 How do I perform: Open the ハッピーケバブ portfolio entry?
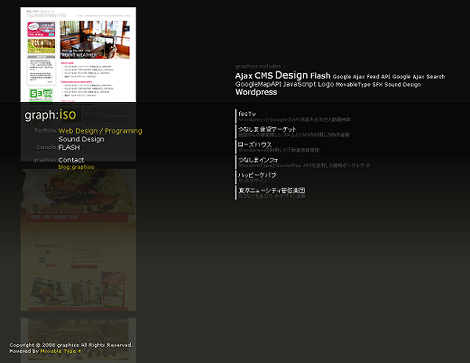[x=257, y=175]
